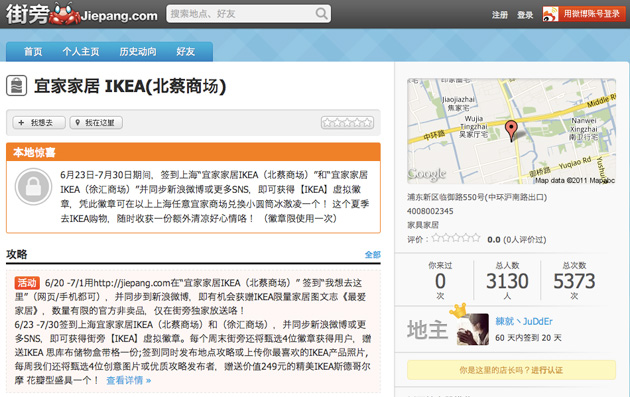
Task: Click the 登录 link
Action: [525, 15]
